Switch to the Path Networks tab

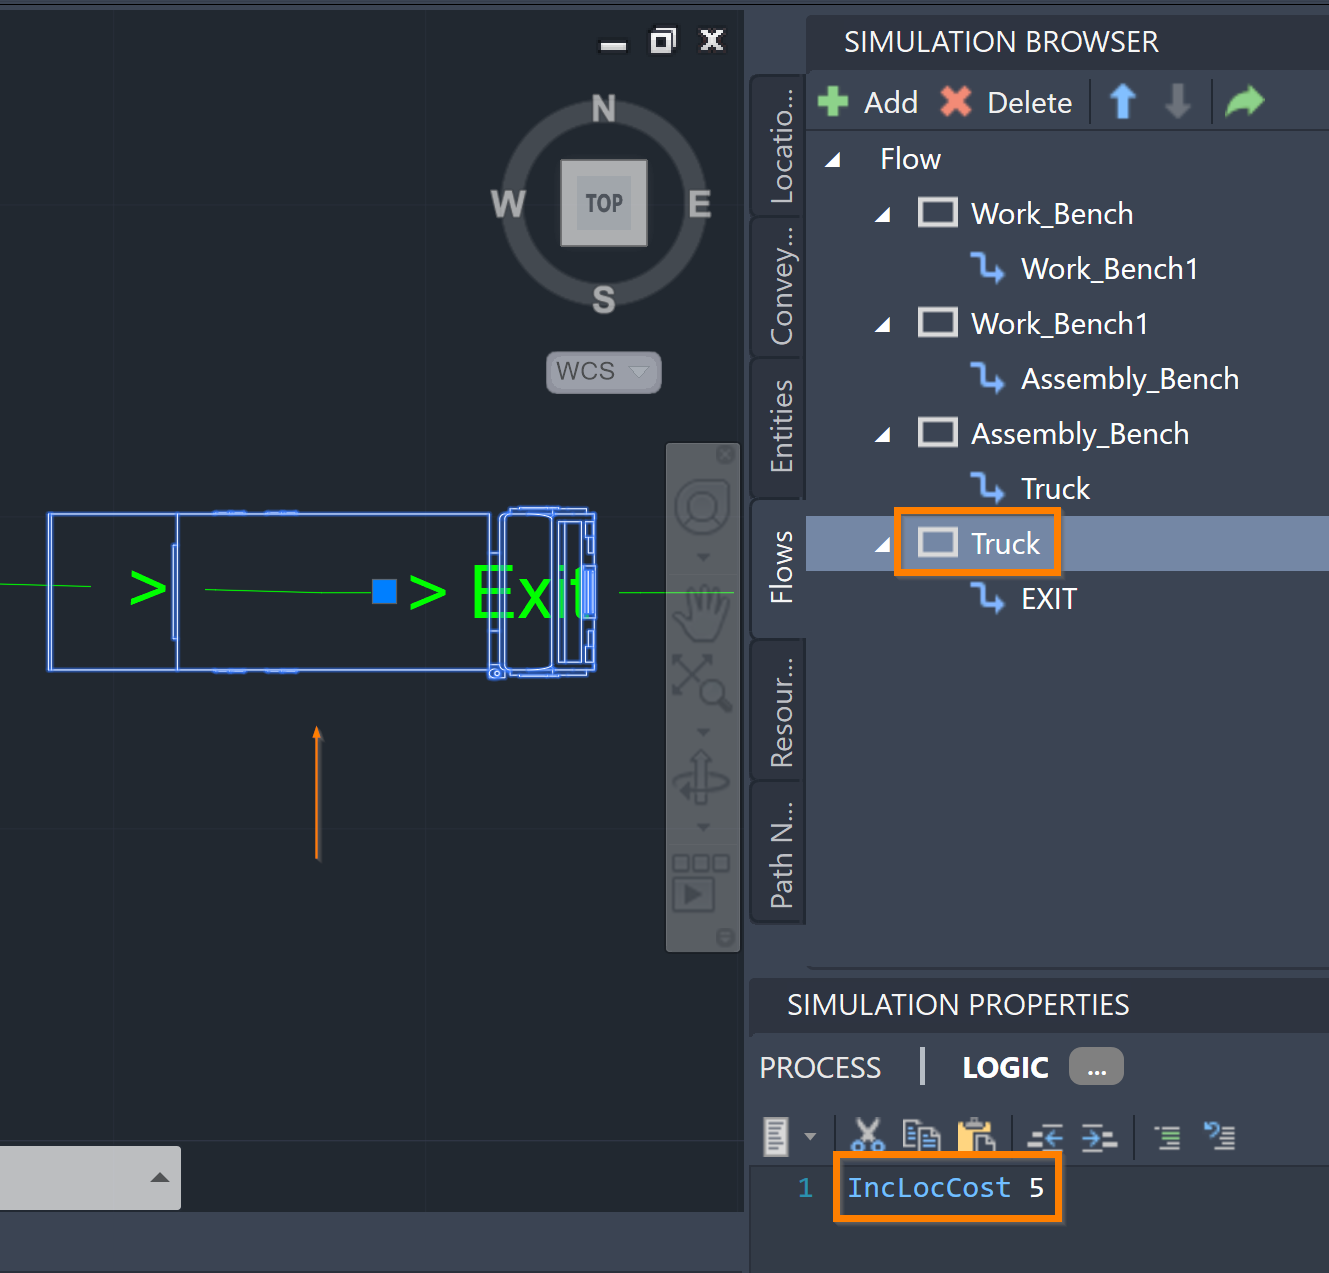(x=780, y=852)
